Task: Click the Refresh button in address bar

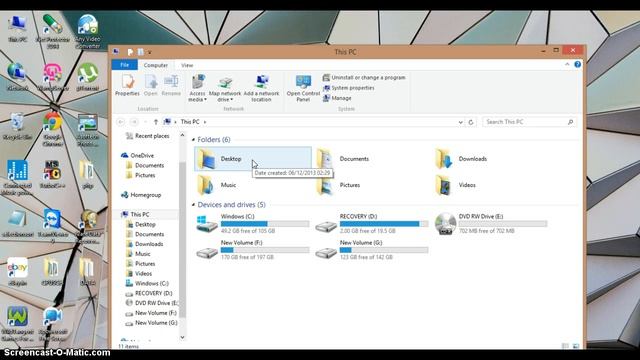Action: tap(471, 122)
